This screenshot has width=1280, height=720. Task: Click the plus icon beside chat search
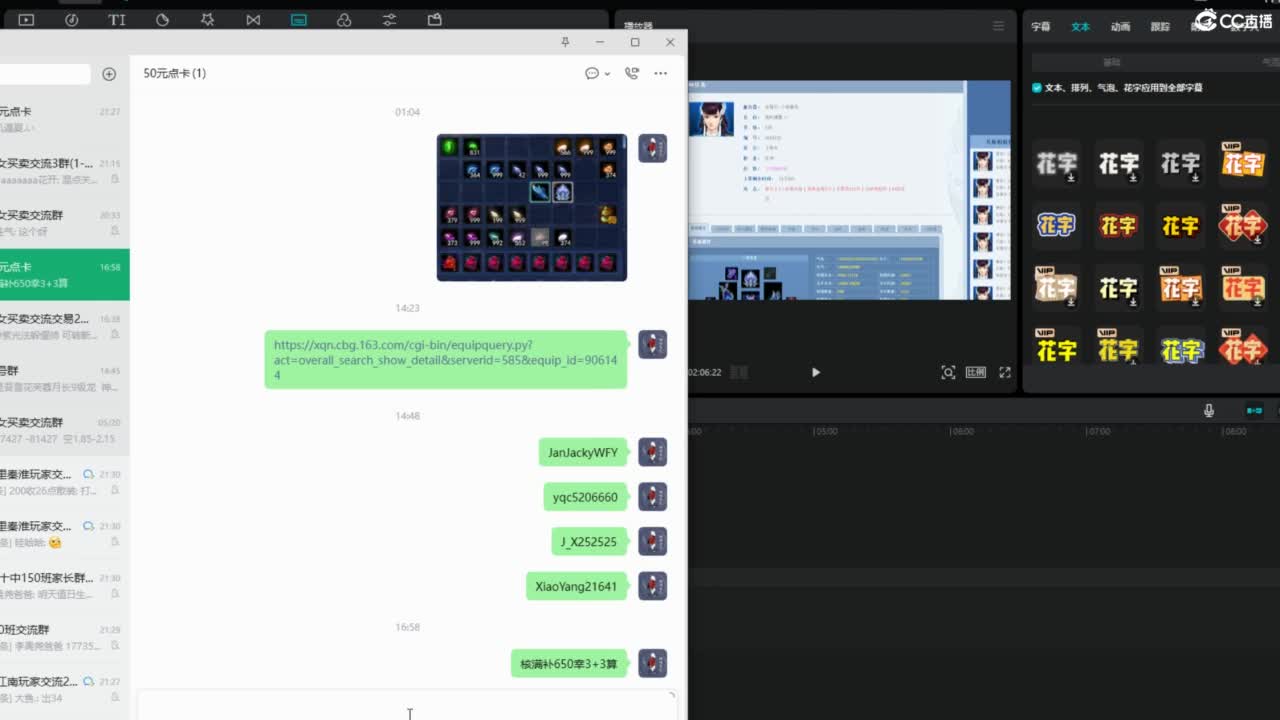pos(109,74)
